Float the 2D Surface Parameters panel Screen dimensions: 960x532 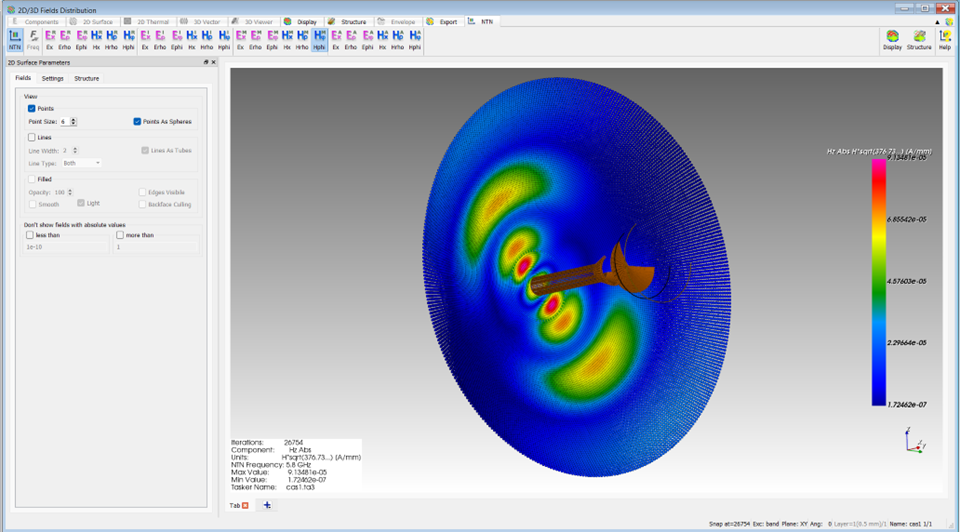[206, 62]
